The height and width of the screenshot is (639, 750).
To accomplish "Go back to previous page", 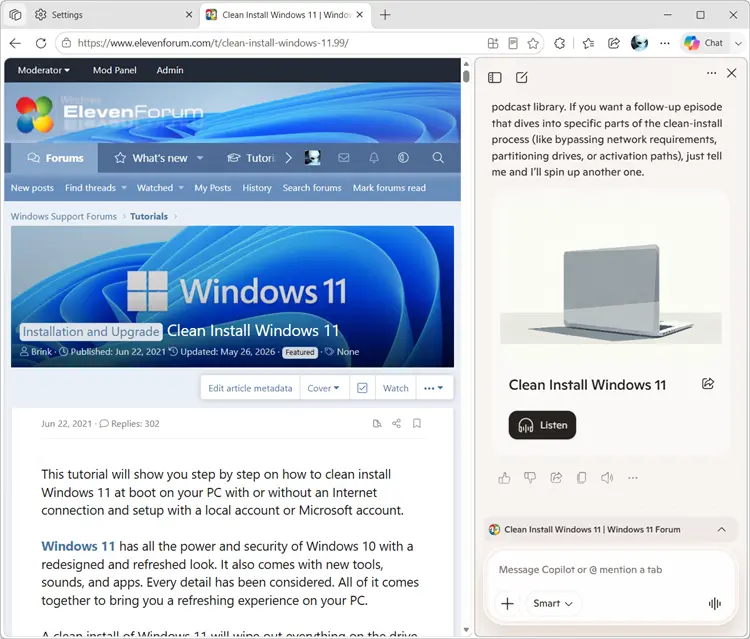I will pos(15,43).
